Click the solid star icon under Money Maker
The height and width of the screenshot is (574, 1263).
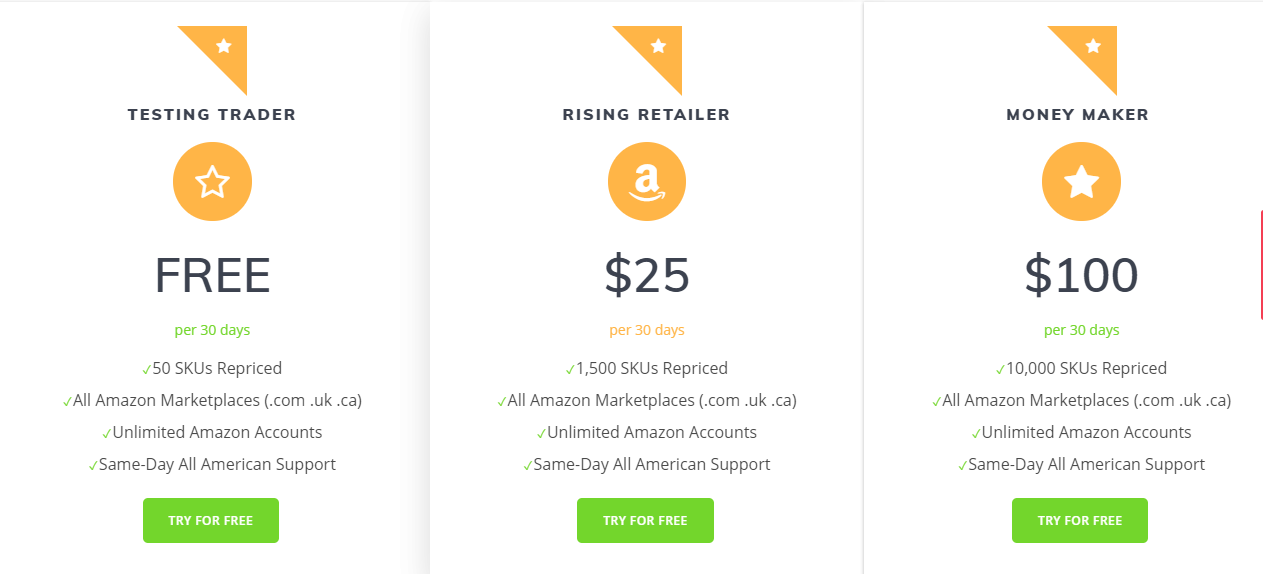pyautogui.click(x=1081, y=182)
